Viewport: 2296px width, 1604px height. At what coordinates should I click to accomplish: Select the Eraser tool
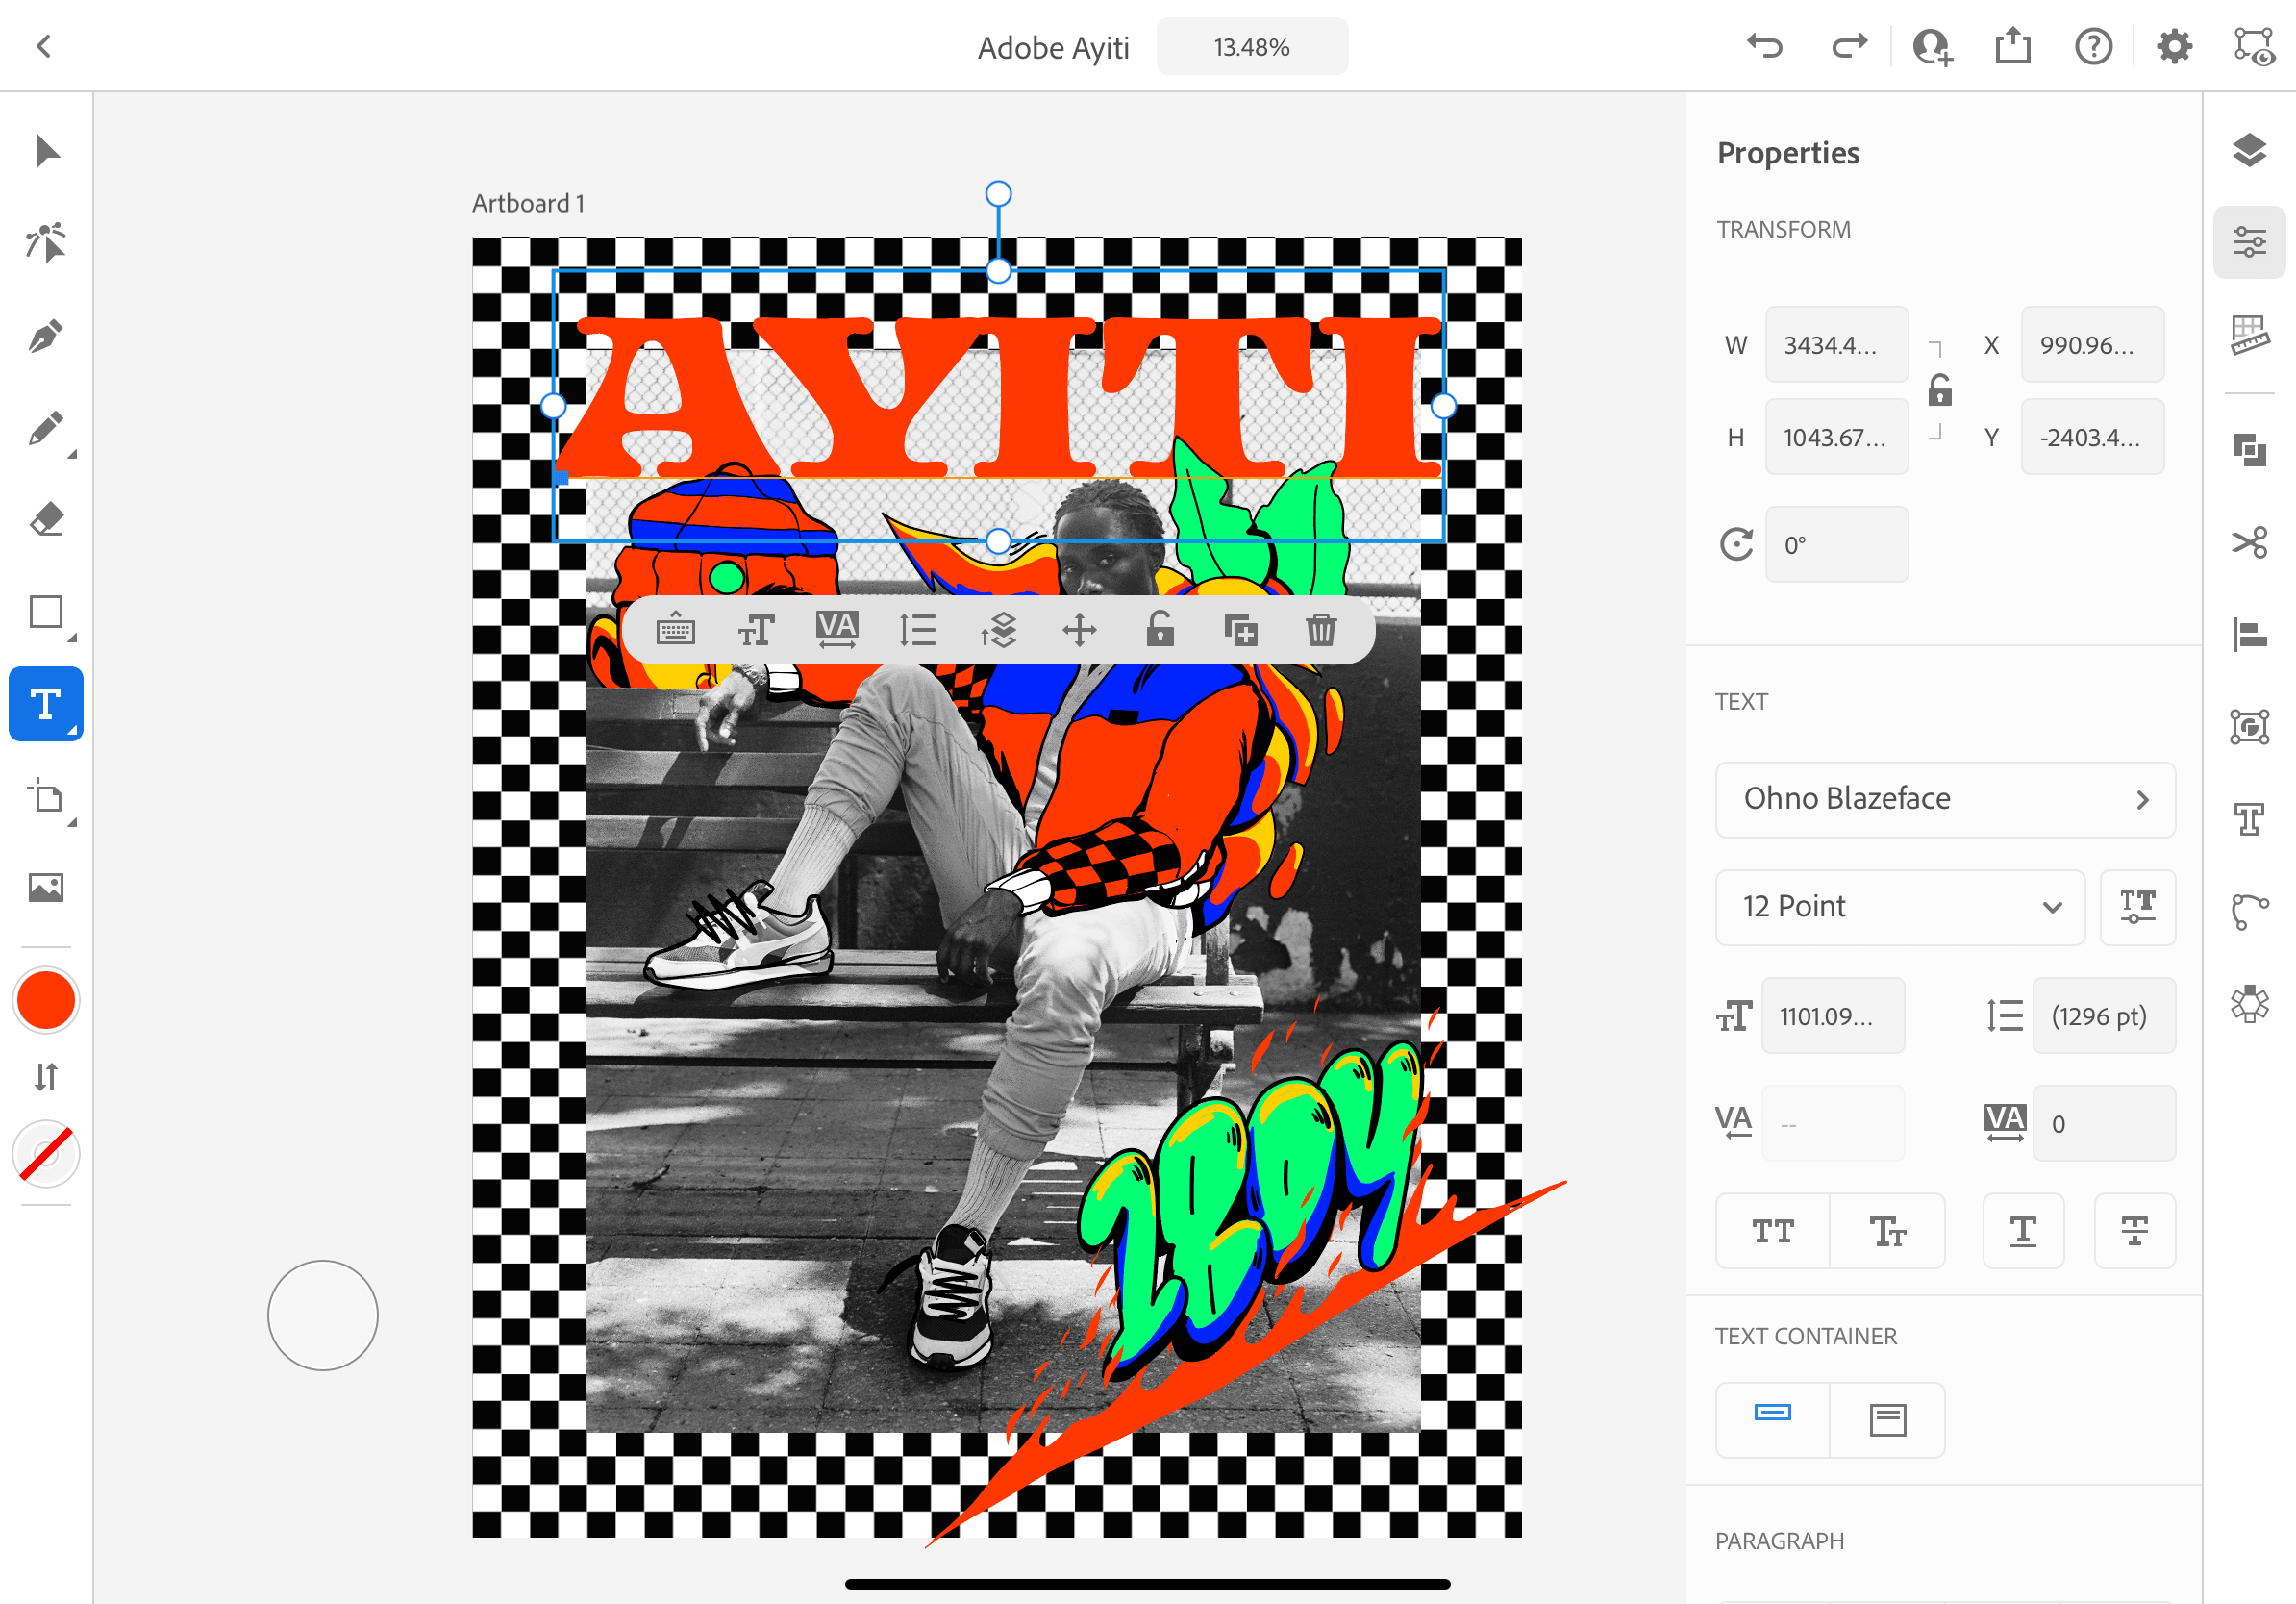pos(46,520)
